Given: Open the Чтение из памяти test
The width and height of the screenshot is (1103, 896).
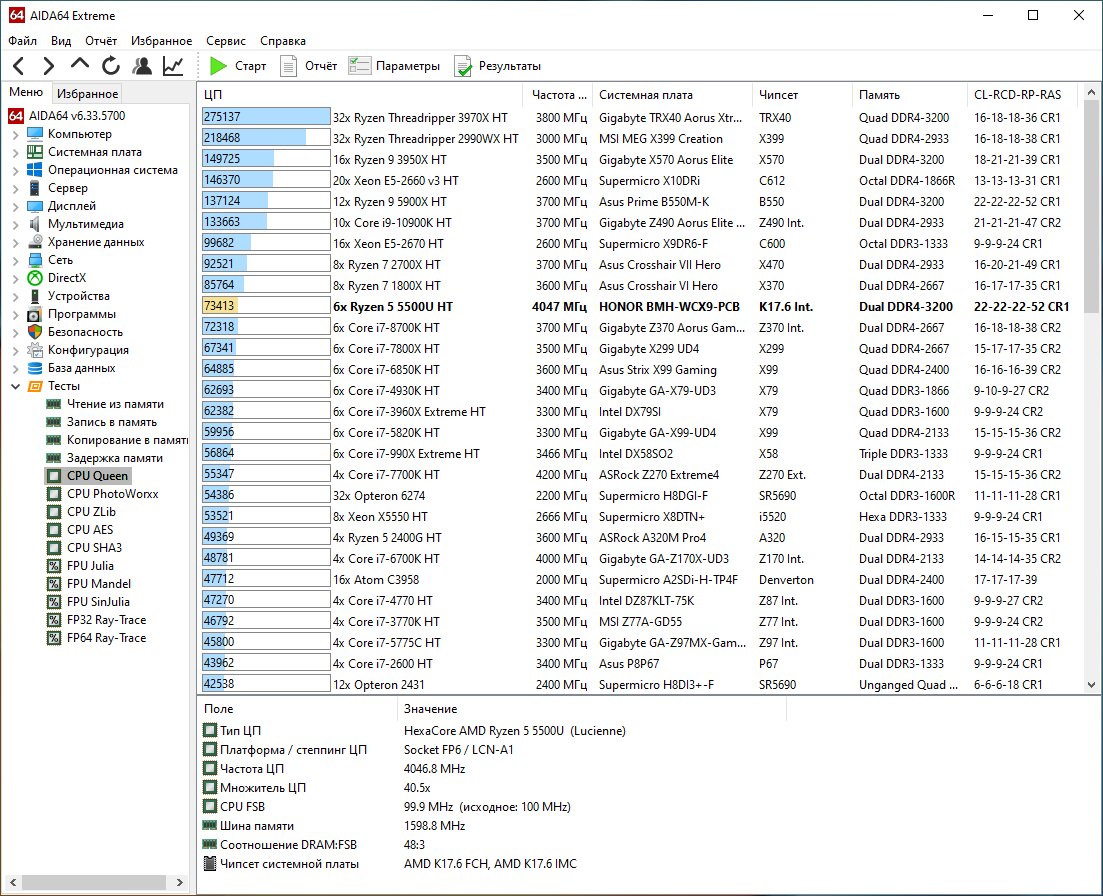Looking at the screenshot, I should (105, 404).
